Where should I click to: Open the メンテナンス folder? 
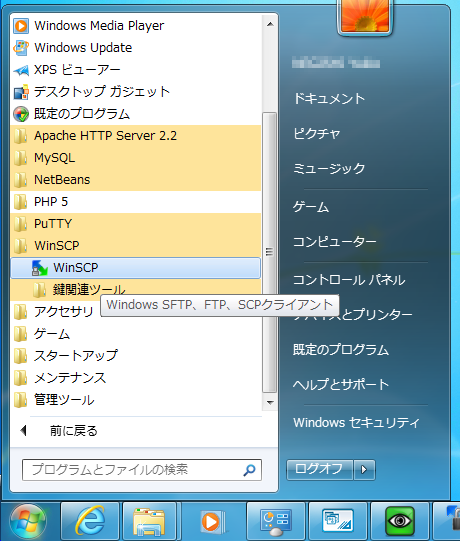pyautogui.click(x=136, y=378)
